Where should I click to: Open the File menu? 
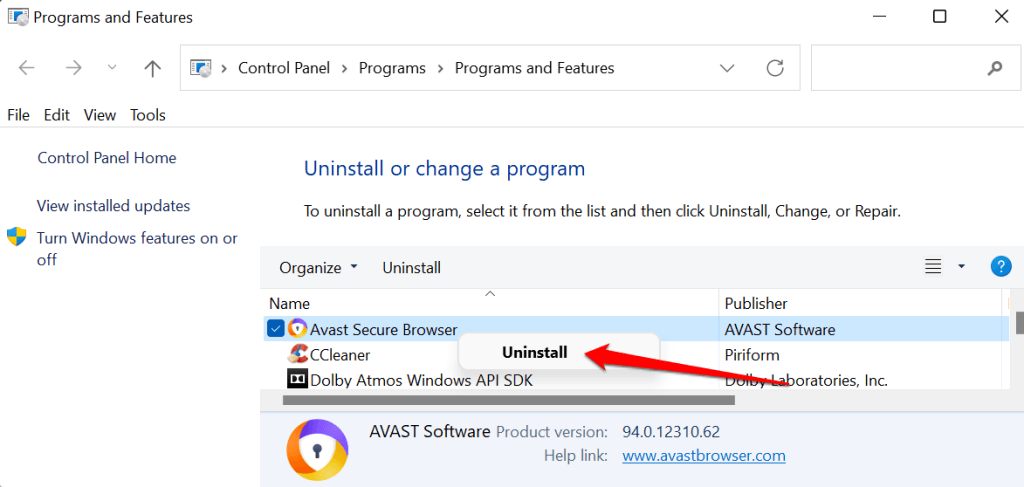click(18, 115)
